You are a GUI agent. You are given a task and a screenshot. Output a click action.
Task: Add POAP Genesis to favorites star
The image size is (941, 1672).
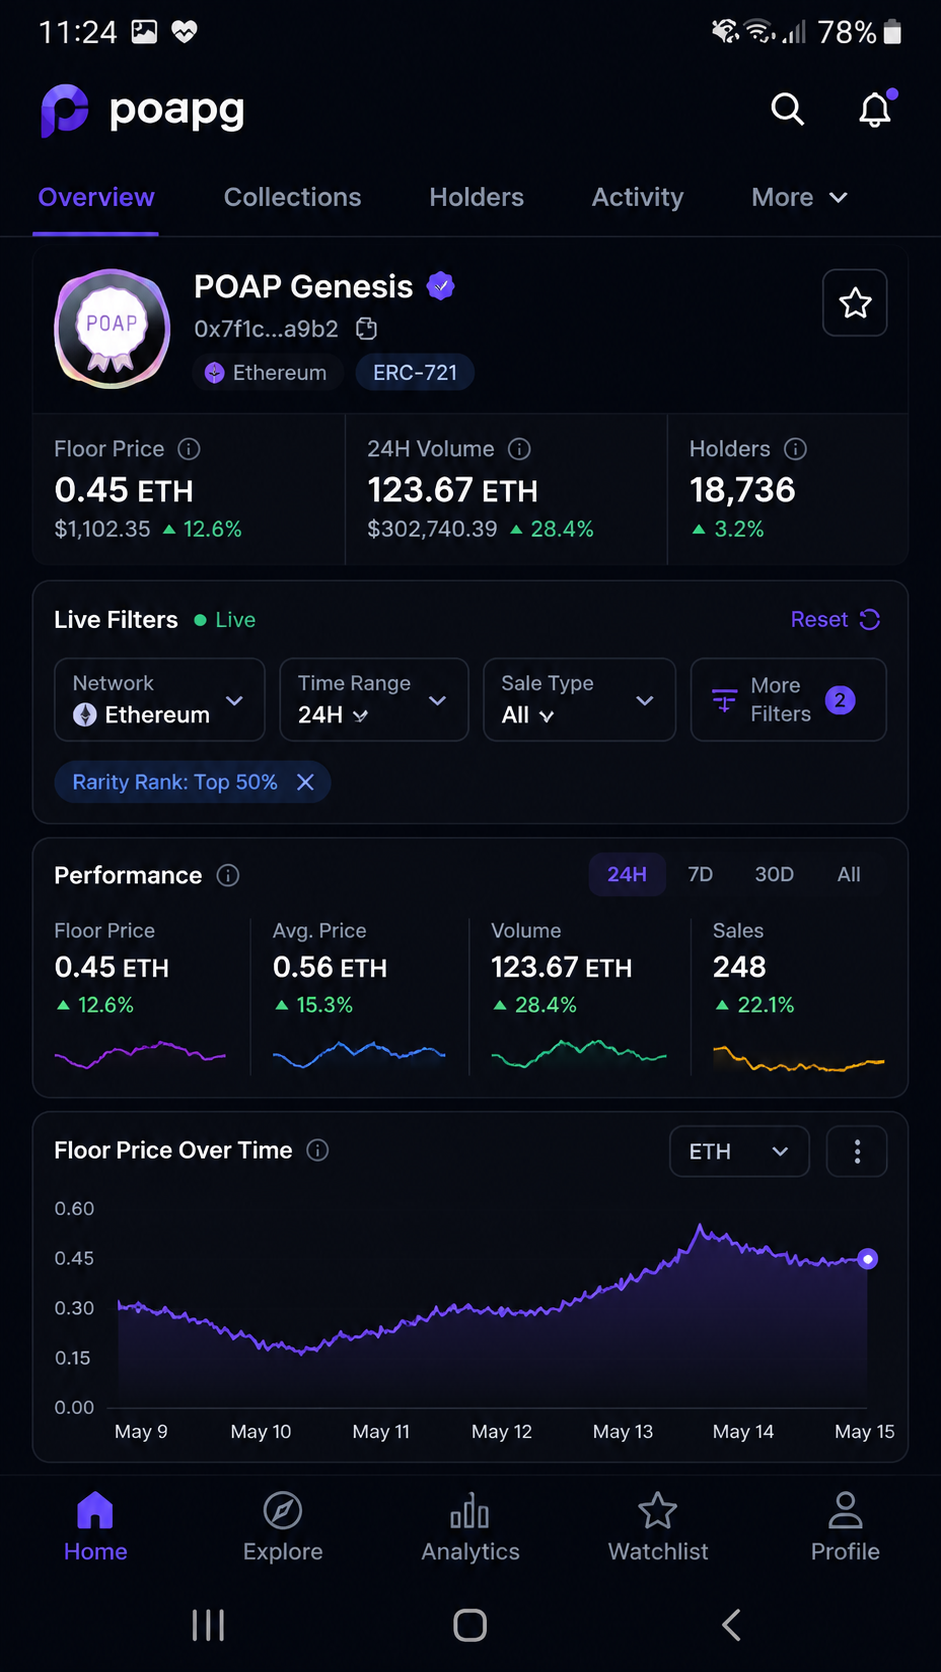[855, 303]
